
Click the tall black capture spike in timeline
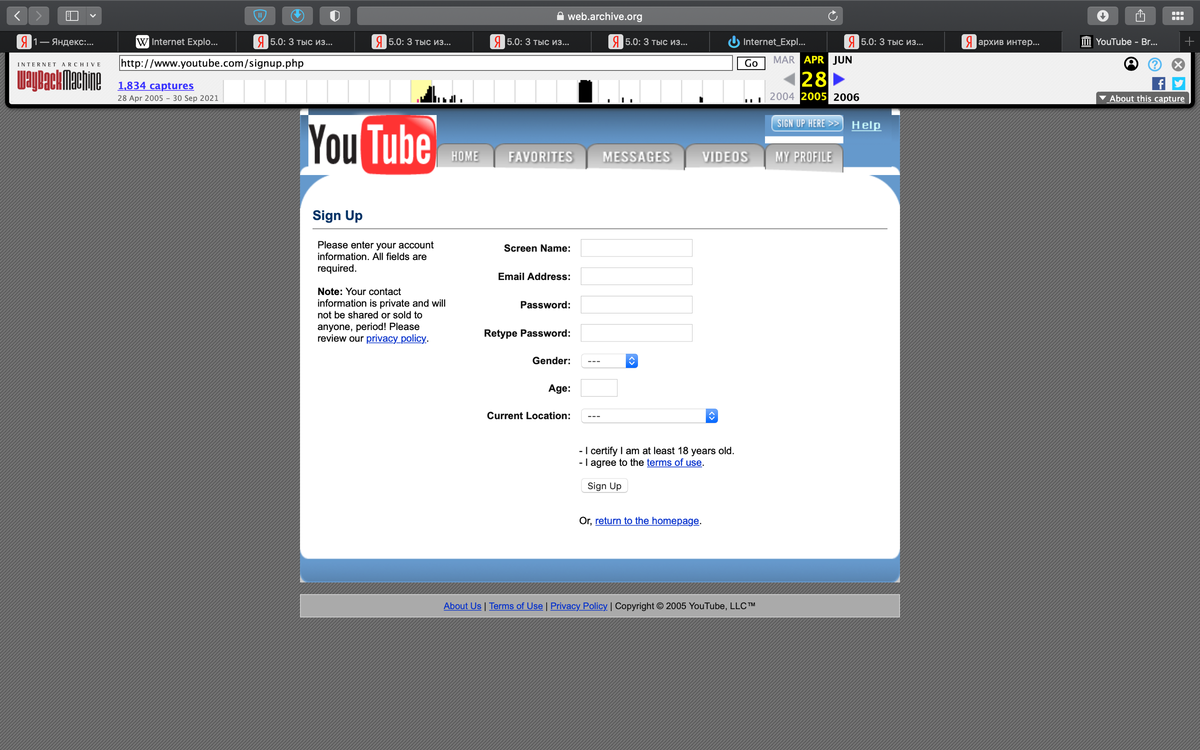point(585,92)
